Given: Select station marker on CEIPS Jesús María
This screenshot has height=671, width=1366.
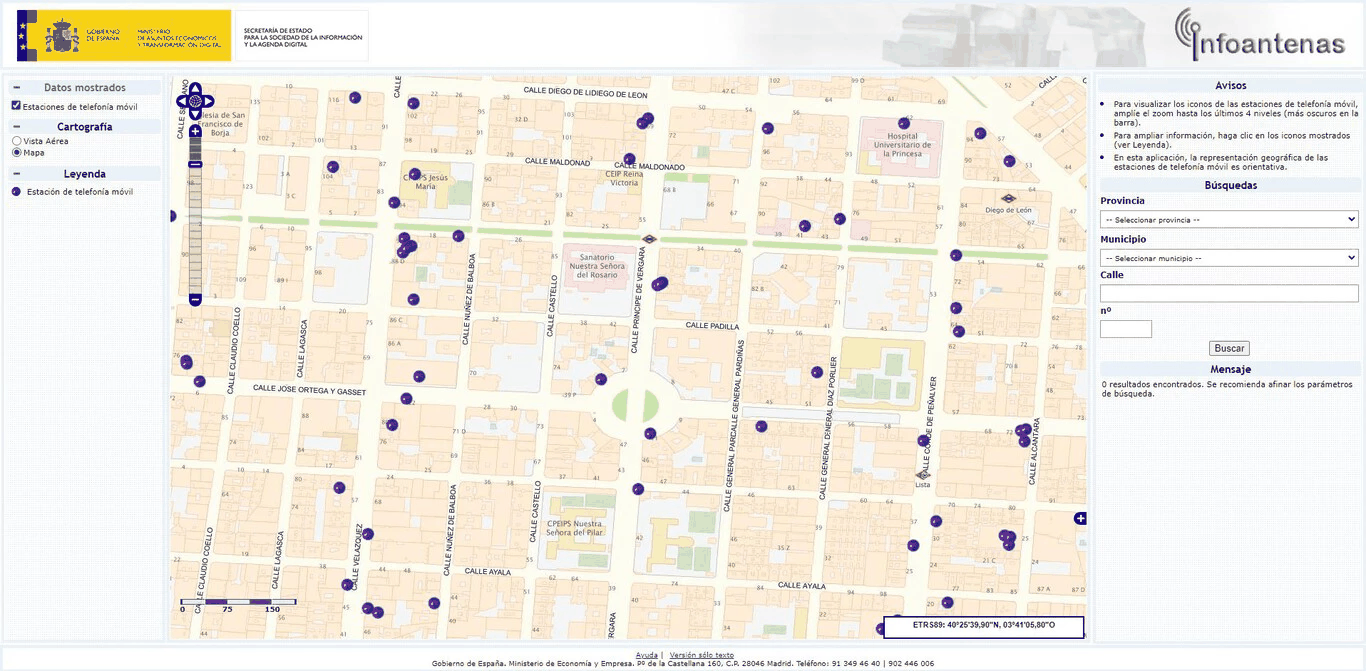Looking at the screenshot, I should [415, 174].
